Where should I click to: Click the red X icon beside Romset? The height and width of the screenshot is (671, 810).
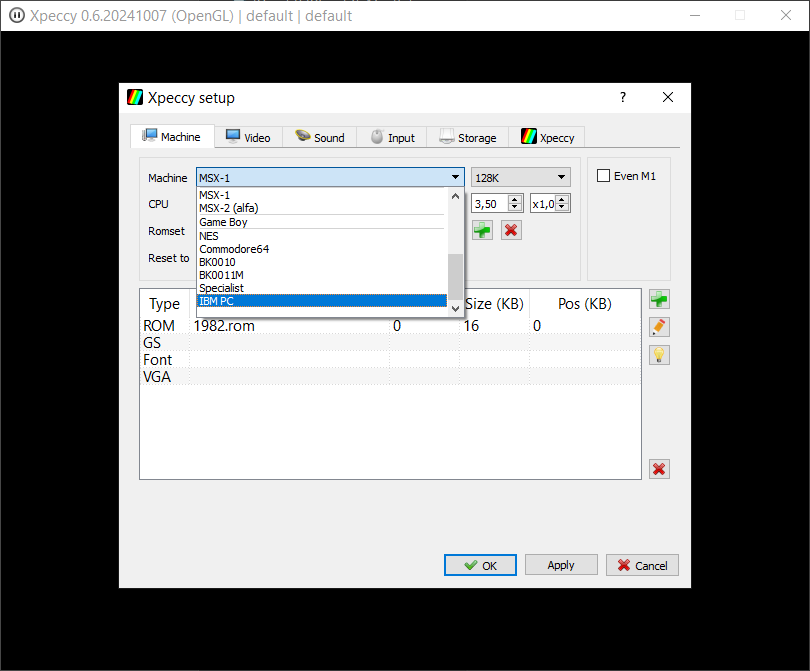pyautogui.click(x=511, y=230)
